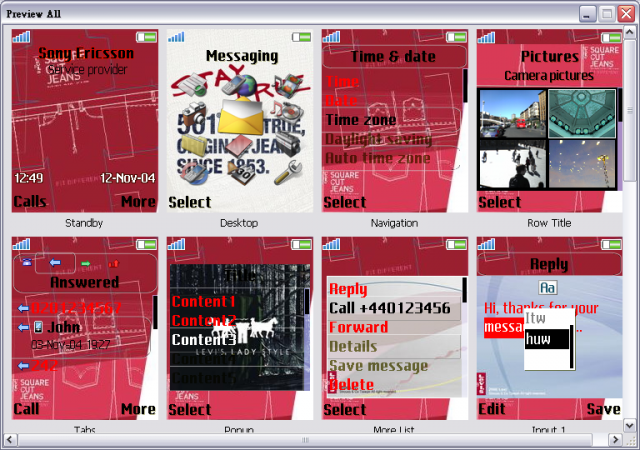
Task: Open the Standby preview thumbnail
Action: pyautogui.click(x=84, y=120)
